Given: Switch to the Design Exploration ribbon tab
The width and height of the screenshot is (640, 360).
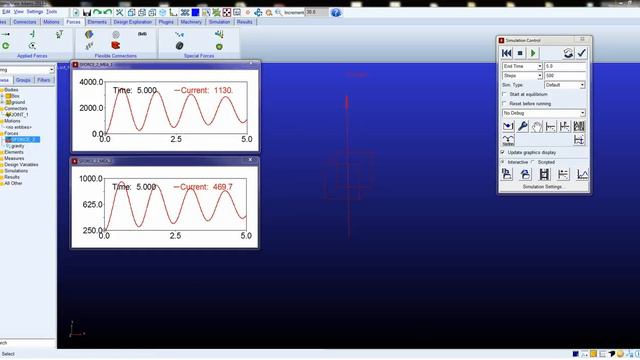Looking at the screenshot, I should click(133, 22).
